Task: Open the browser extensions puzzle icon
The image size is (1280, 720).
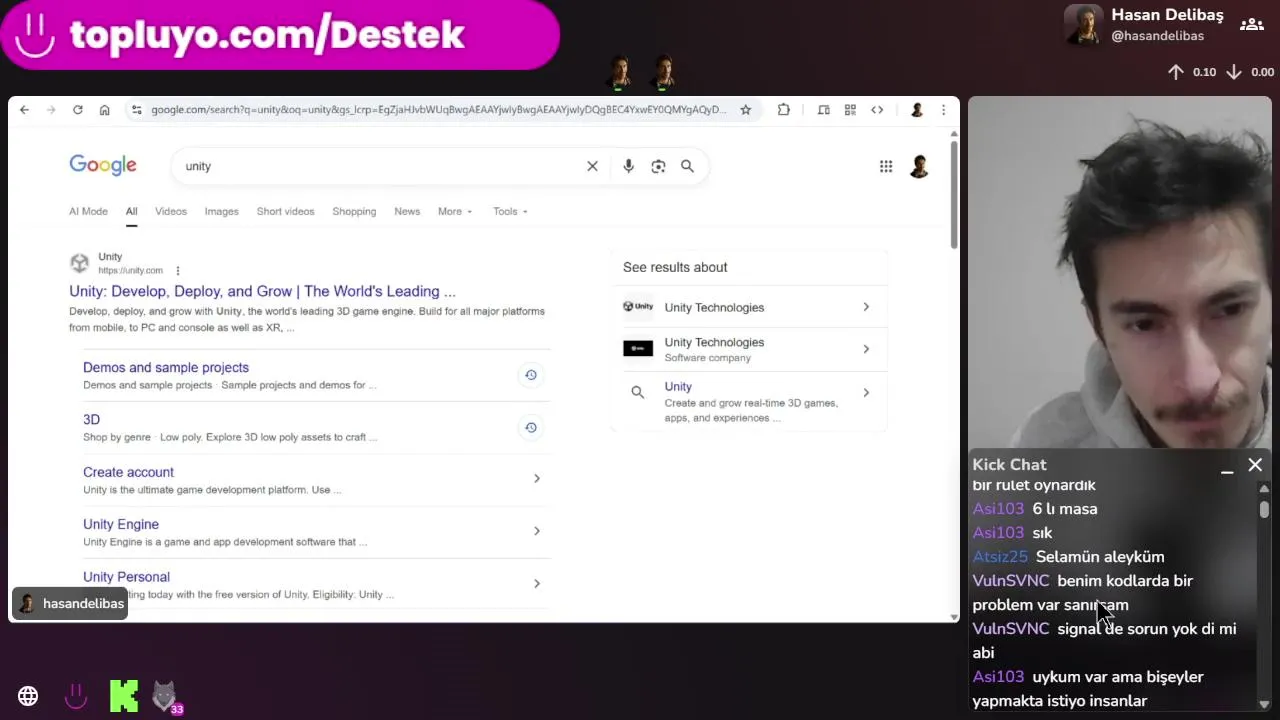Action: 784,110
